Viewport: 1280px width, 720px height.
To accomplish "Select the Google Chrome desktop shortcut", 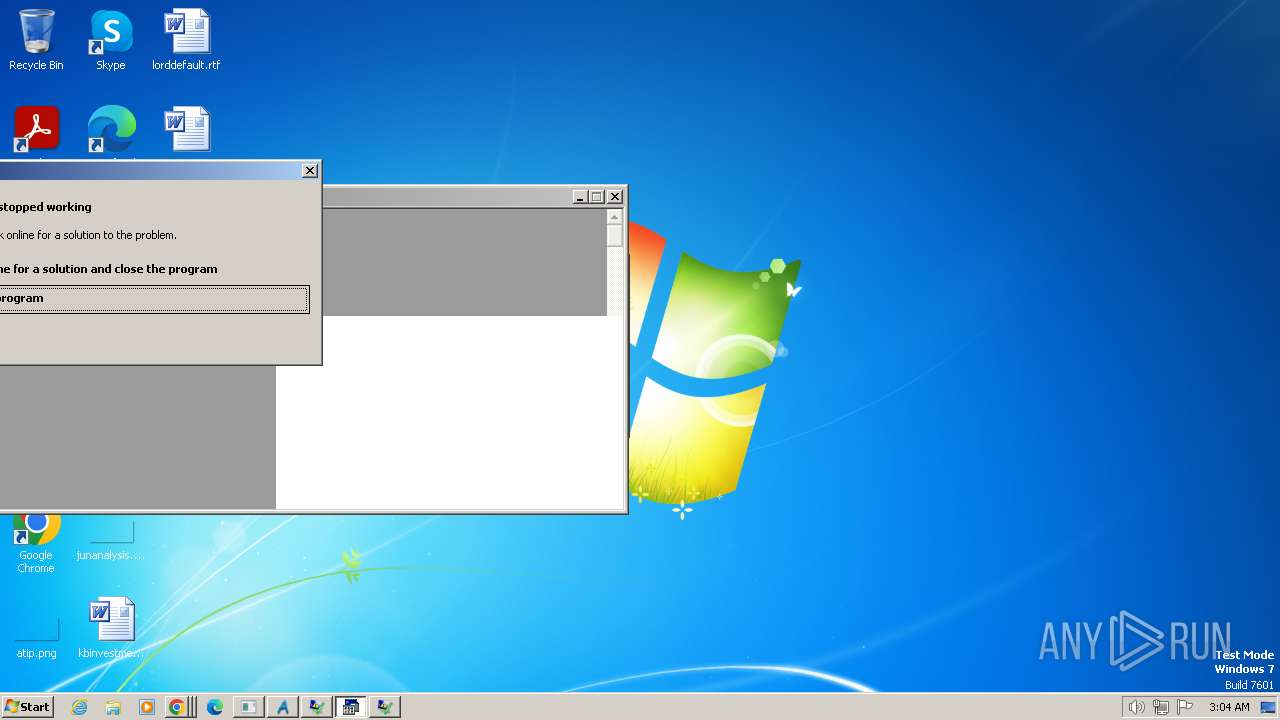I will pos(36,544).
